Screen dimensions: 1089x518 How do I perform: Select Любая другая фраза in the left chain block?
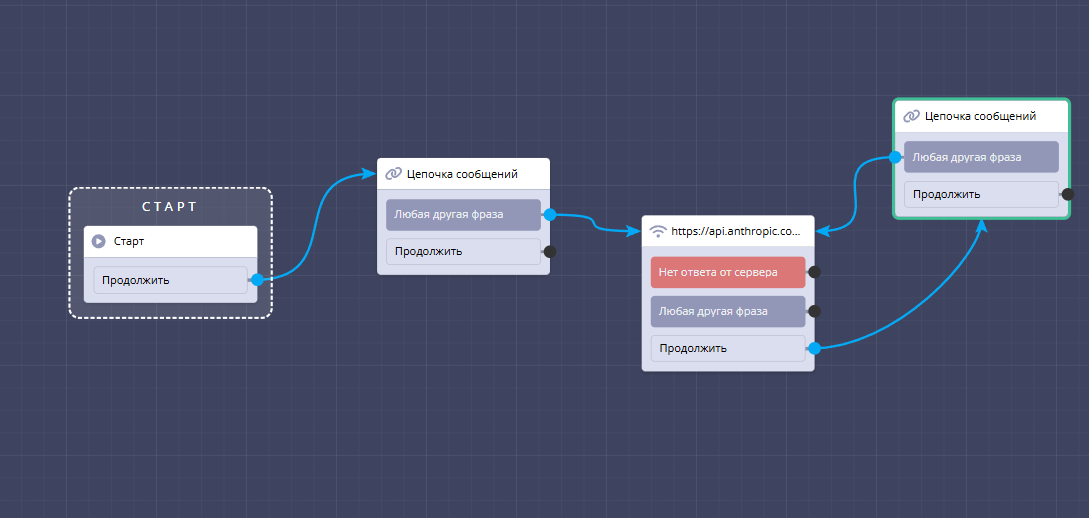pyautogui.click(x=462, y=214)
